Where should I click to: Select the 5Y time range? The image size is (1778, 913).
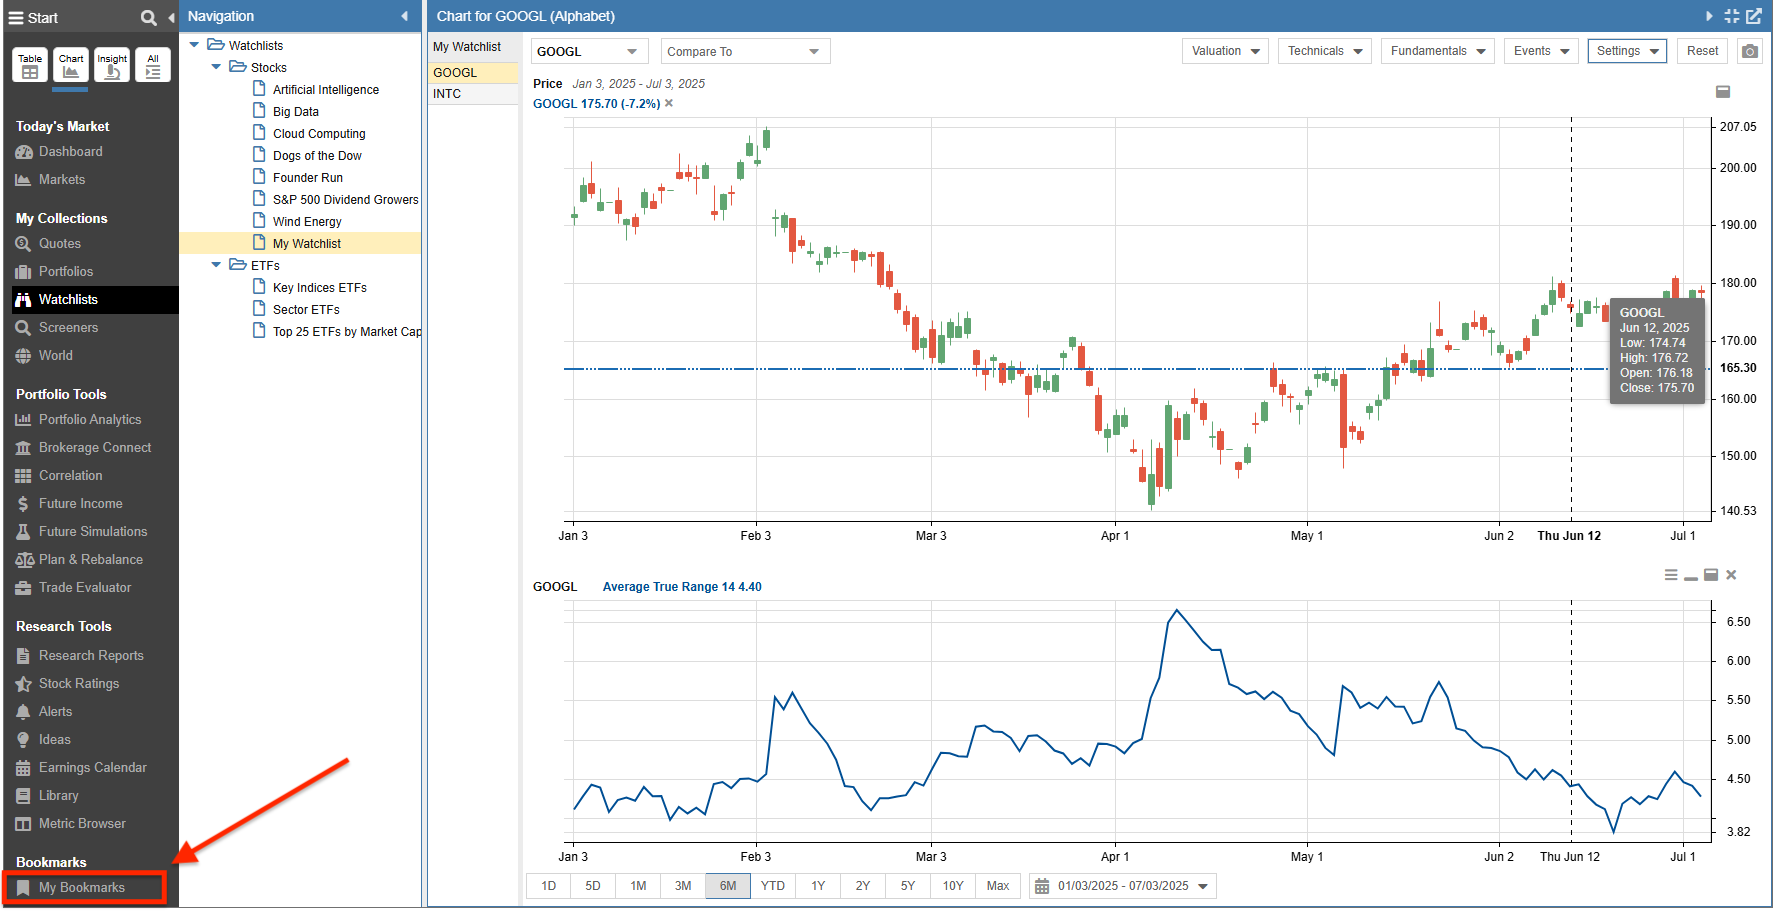[908, 886]
